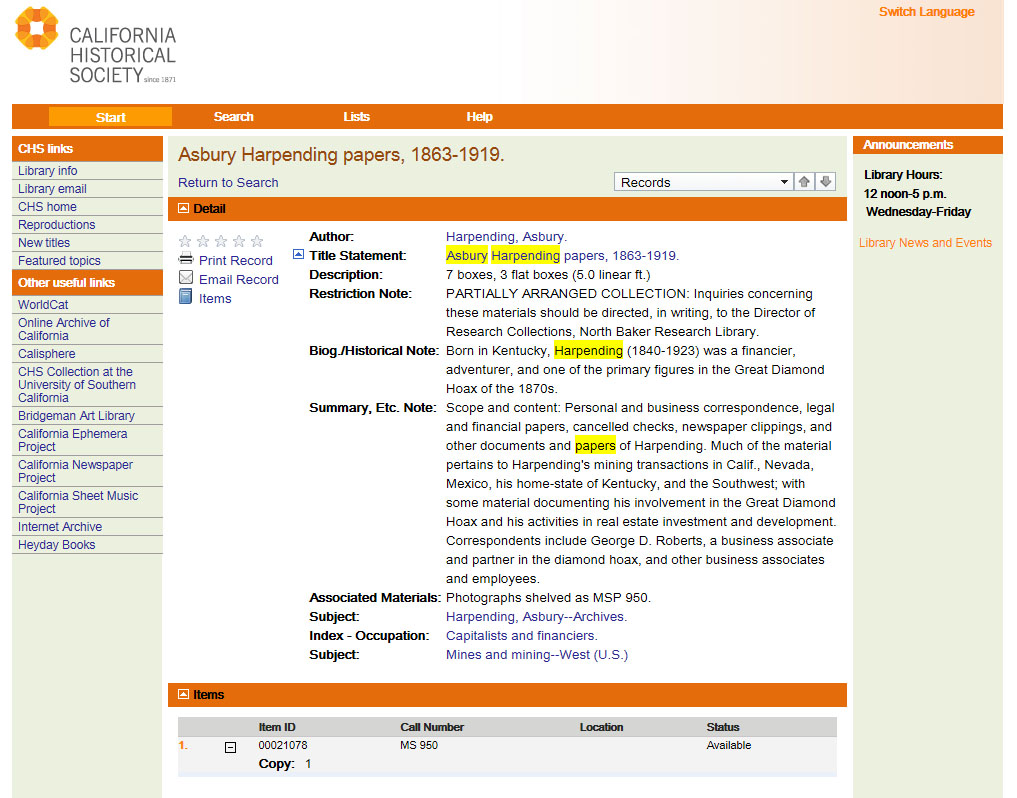Image resolution: width=1017 pixels, height=798 pixels.
Task: Open subject Harpending, Asbury--Archives
Action: [x=536, y=617]
